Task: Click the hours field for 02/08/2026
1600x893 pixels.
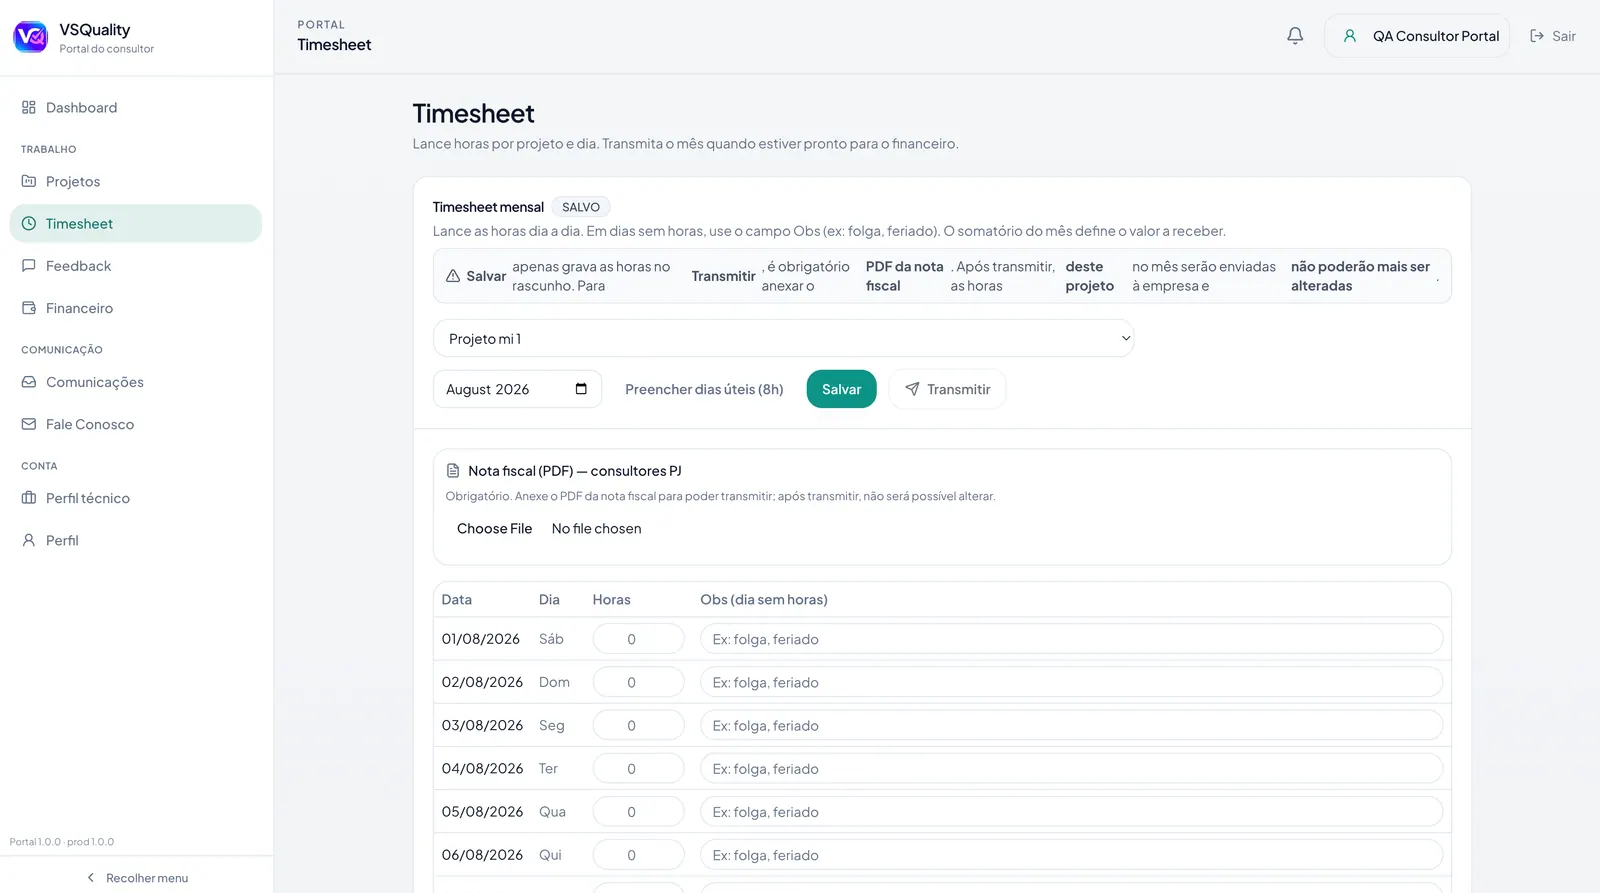Action: pos(638,682)
